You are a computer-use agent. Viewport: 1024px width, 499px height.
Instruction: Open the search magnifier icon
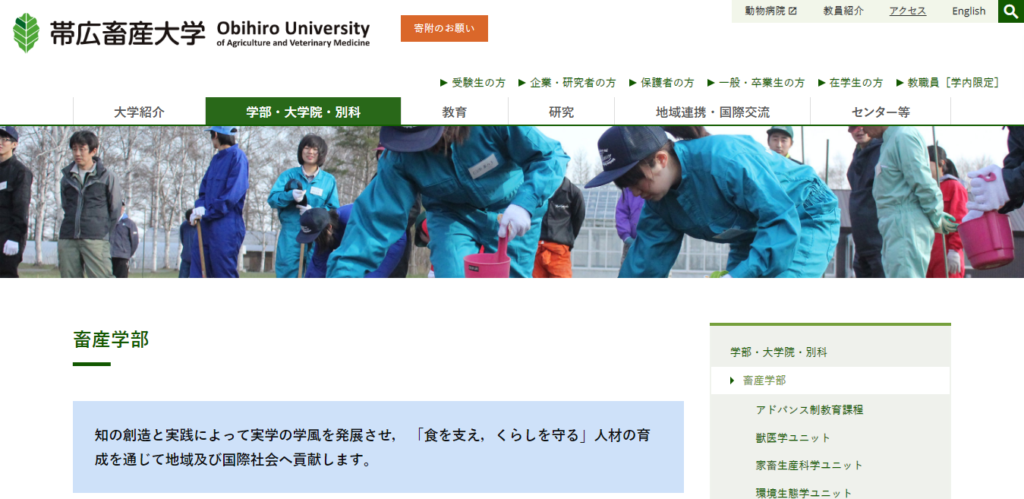[x=1011, y=11]
